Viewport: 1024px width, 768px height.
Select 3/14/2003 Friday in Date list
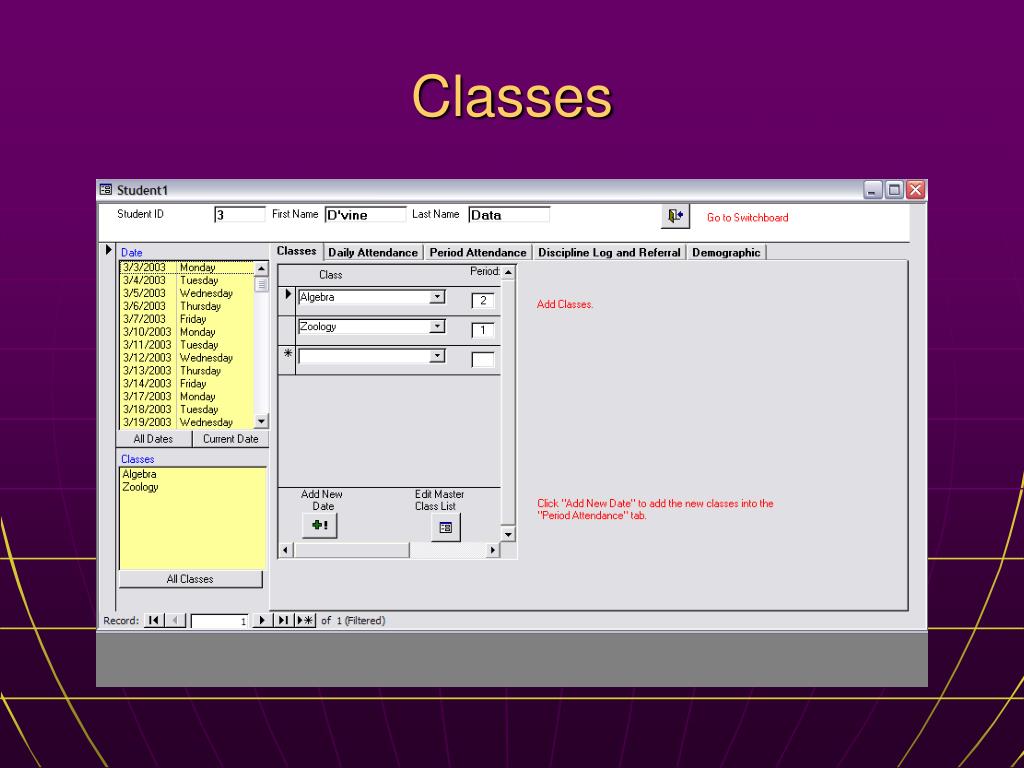coord(187,383)
